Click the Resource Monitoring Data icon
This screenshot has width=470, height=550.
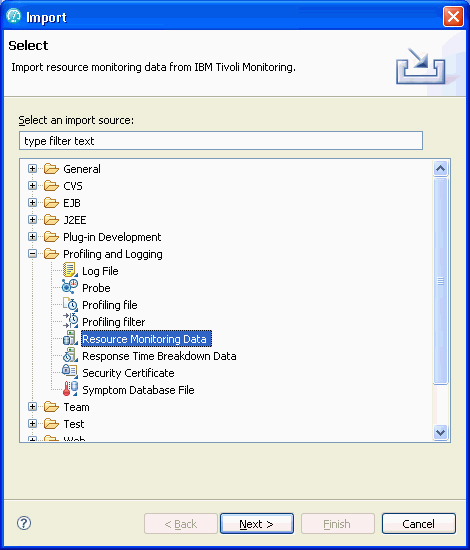(70, 338)
